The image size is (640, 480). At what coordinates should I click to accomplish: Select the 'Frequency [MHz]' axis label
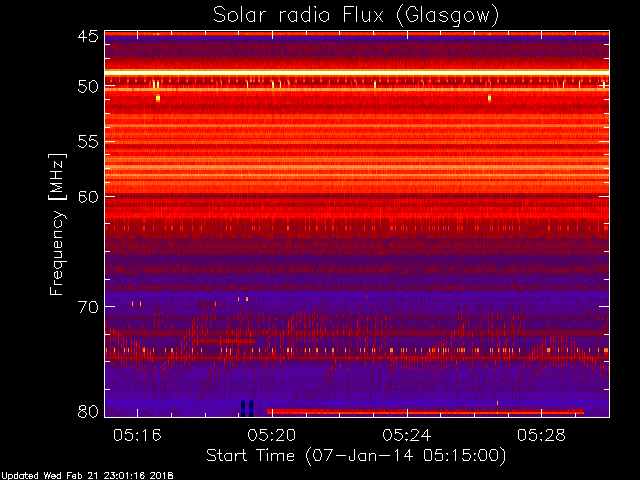pyautogui.click(x=57, y=224)
